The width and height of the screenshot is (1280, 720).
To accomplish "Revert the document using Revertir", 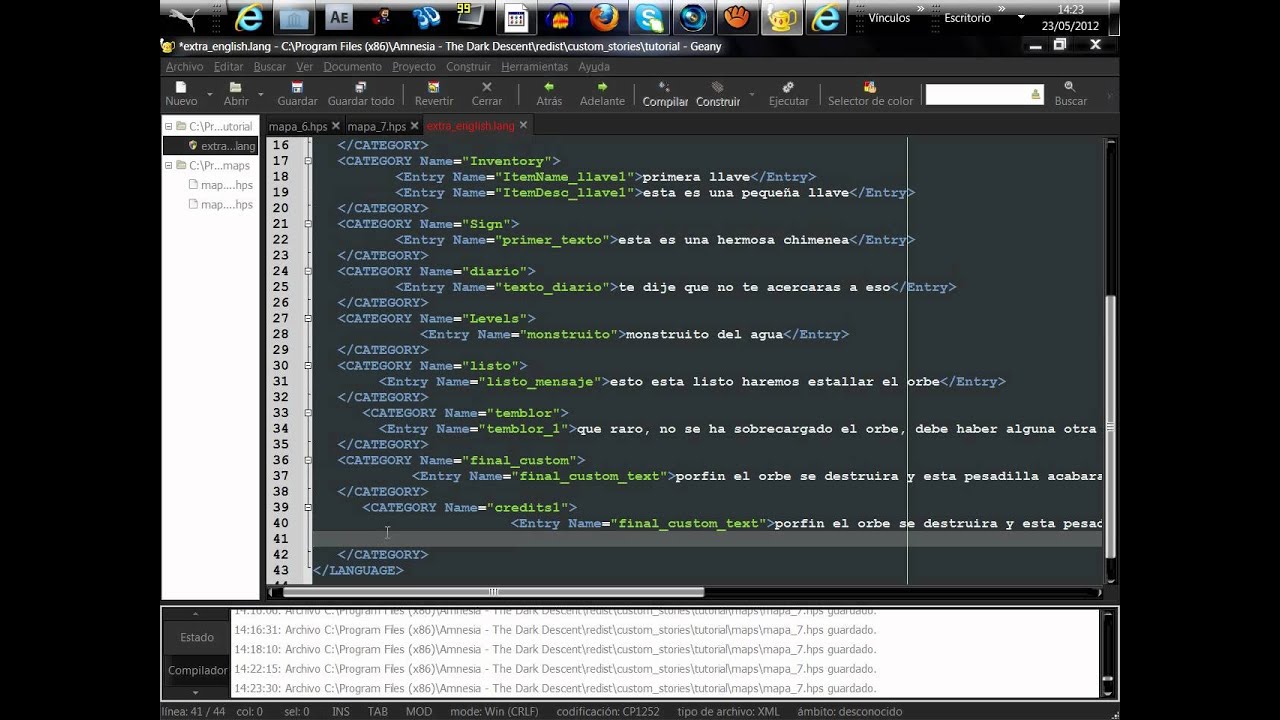I will click(434, 94).
